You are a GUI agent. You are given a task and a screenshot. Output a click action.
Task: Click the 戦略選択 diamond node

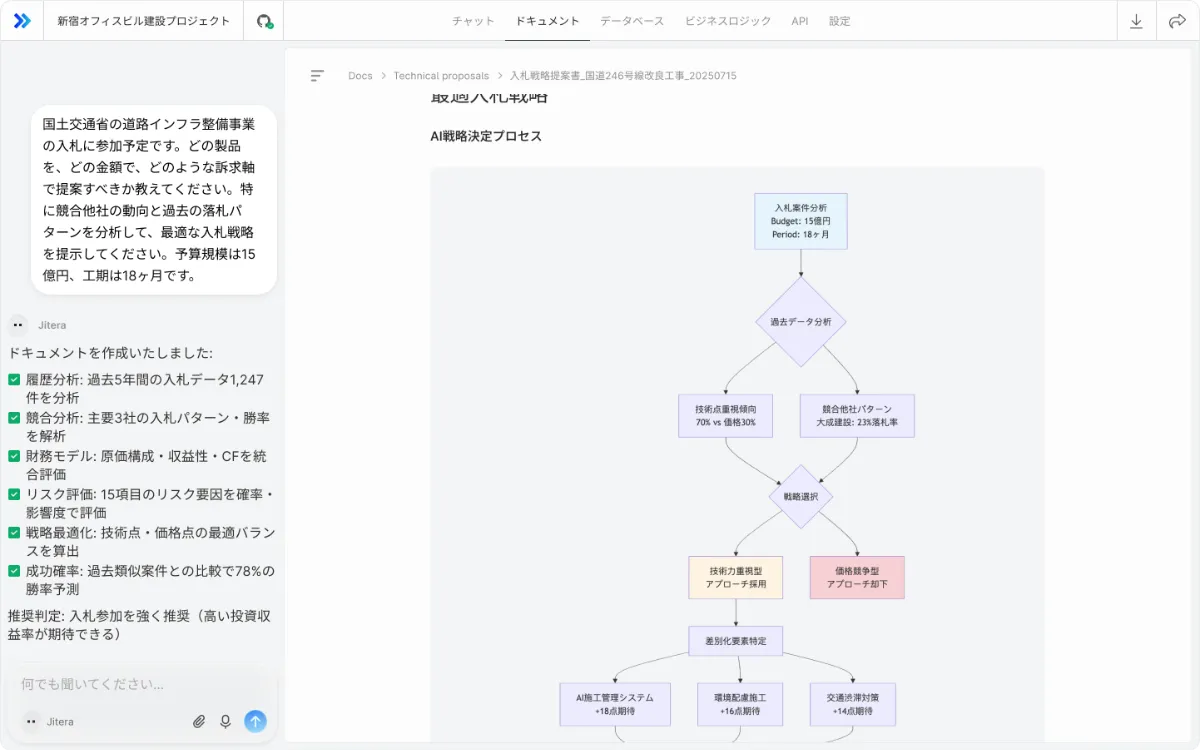point(801,497)
